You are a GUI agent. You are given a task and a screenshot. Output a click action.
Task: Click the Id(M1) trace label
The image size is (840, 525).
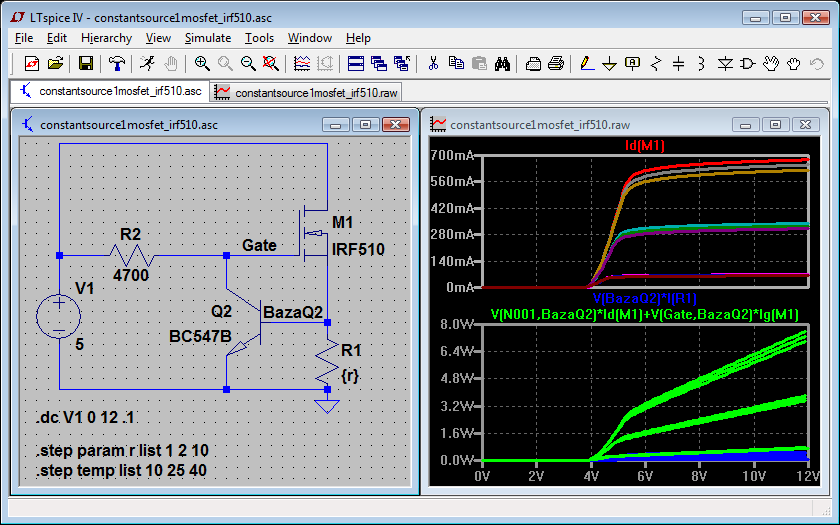644,145
